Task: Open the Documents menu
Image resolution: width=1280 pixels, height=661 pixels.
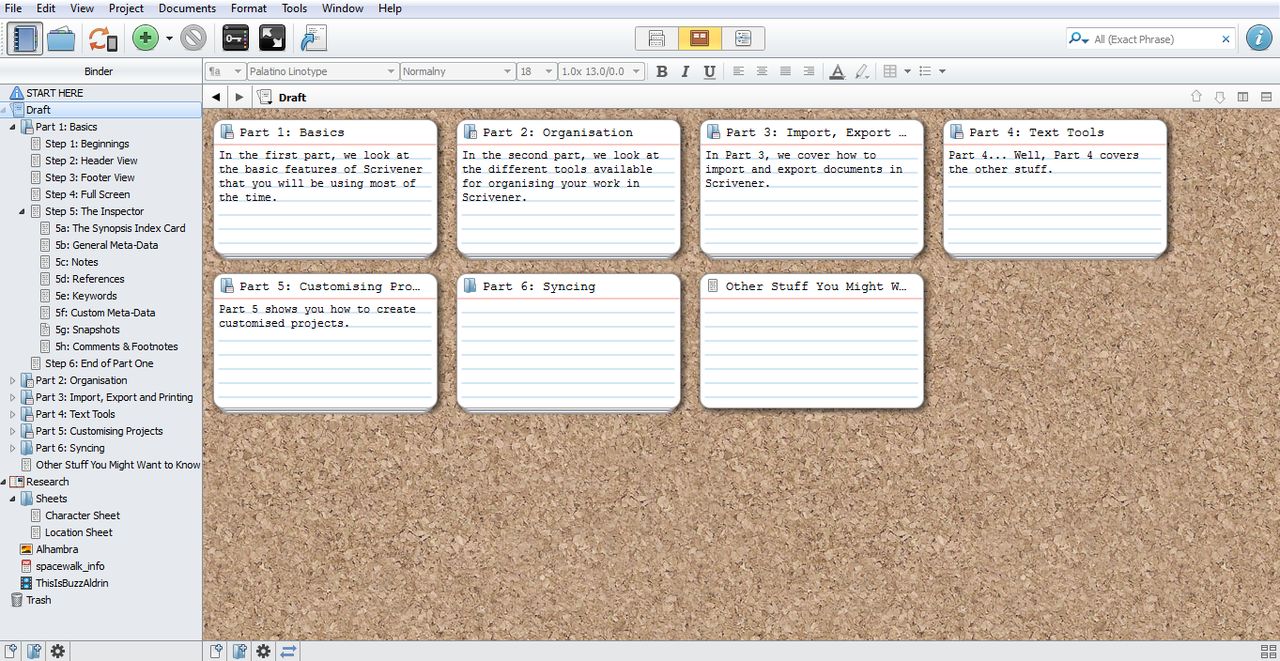Action: [x=187, y=8]
